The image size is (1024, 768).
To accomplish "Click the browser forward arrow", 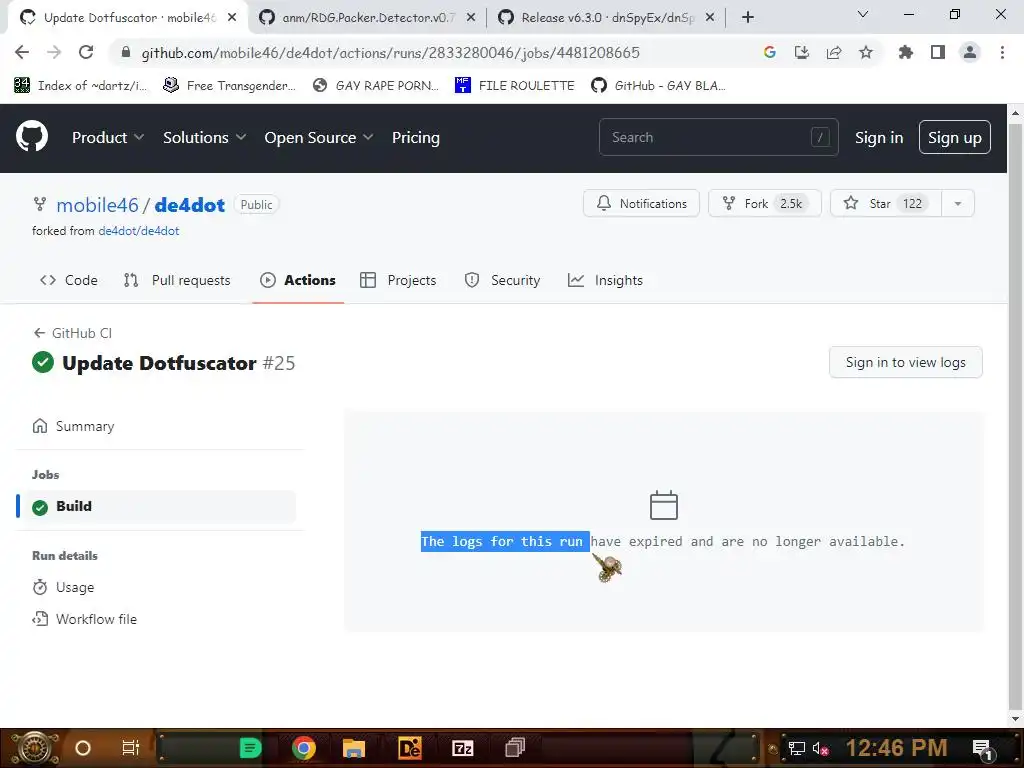I will (x=54, y=52).
